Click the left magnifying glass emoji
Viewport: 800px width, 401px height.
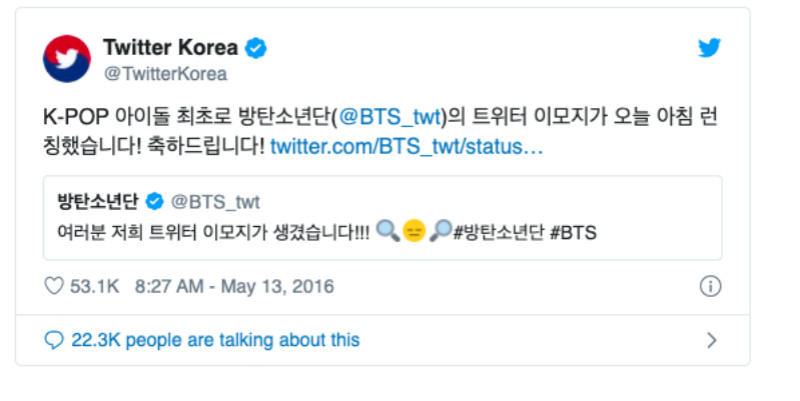[x=389, y=232]
